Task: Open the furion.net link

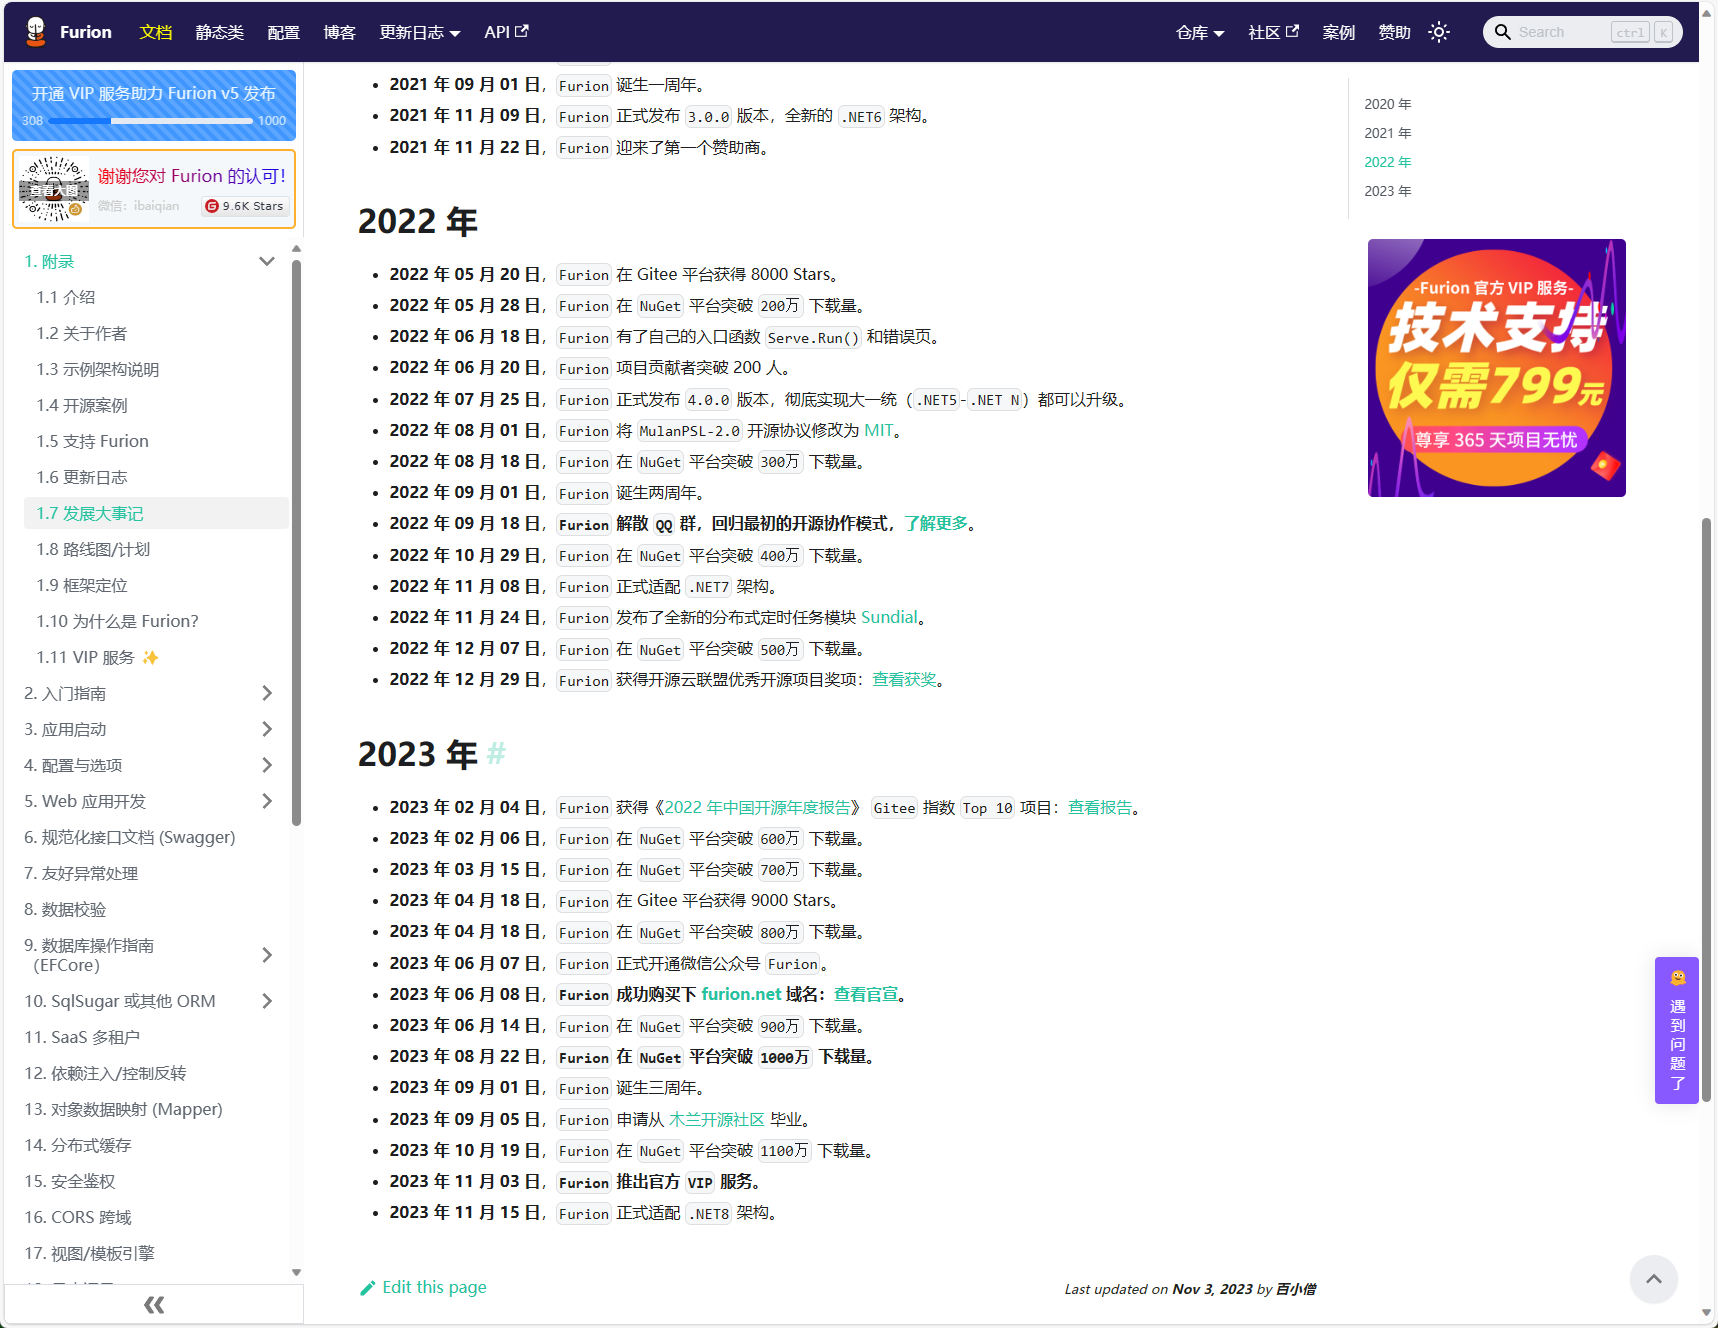Action: (741, 994)
